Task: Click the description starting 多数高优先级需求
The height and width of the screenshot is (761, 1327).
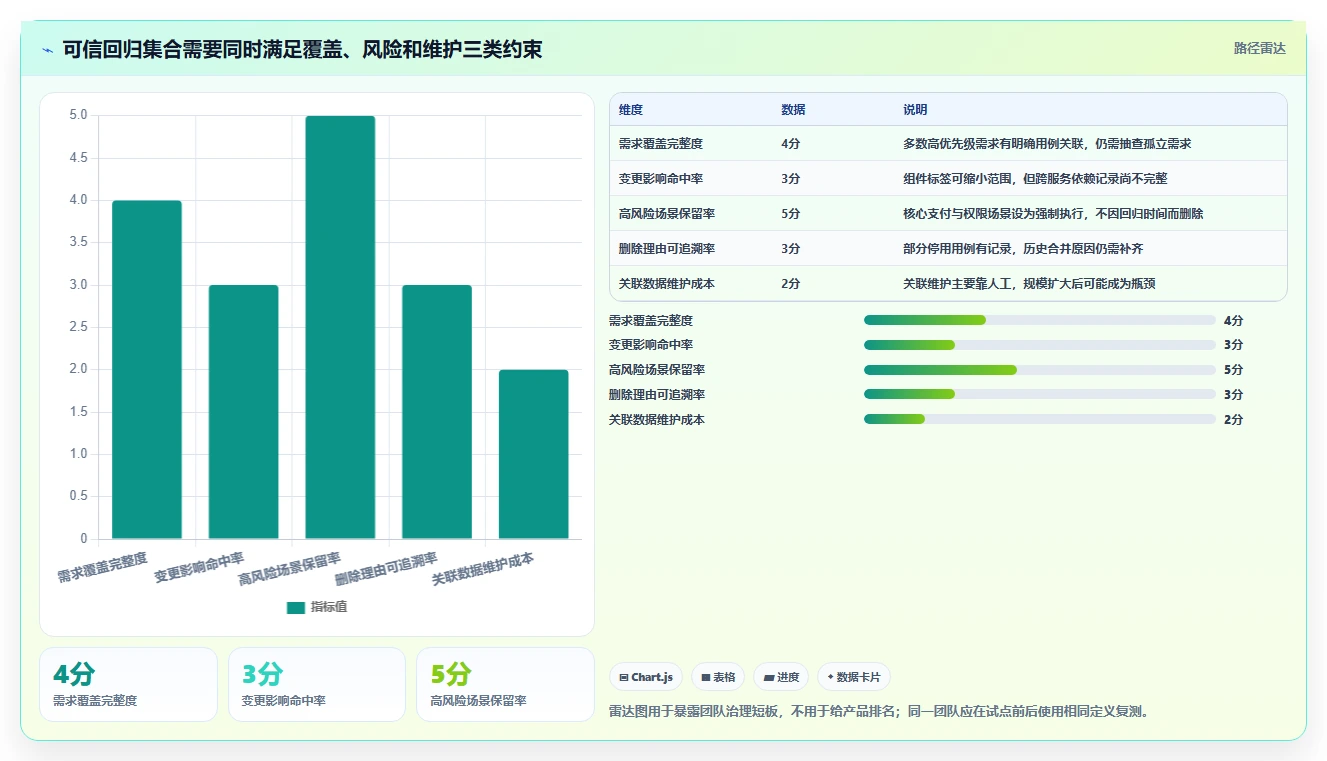Action: [1047, 144]
